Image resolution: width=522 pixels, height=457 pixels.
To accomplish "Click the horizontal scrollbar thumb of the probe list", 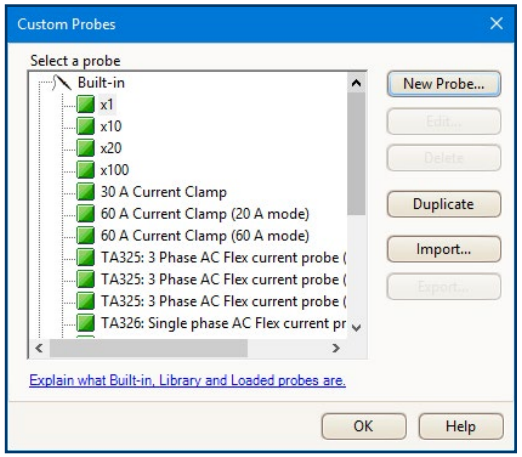I will click(149, 348).
